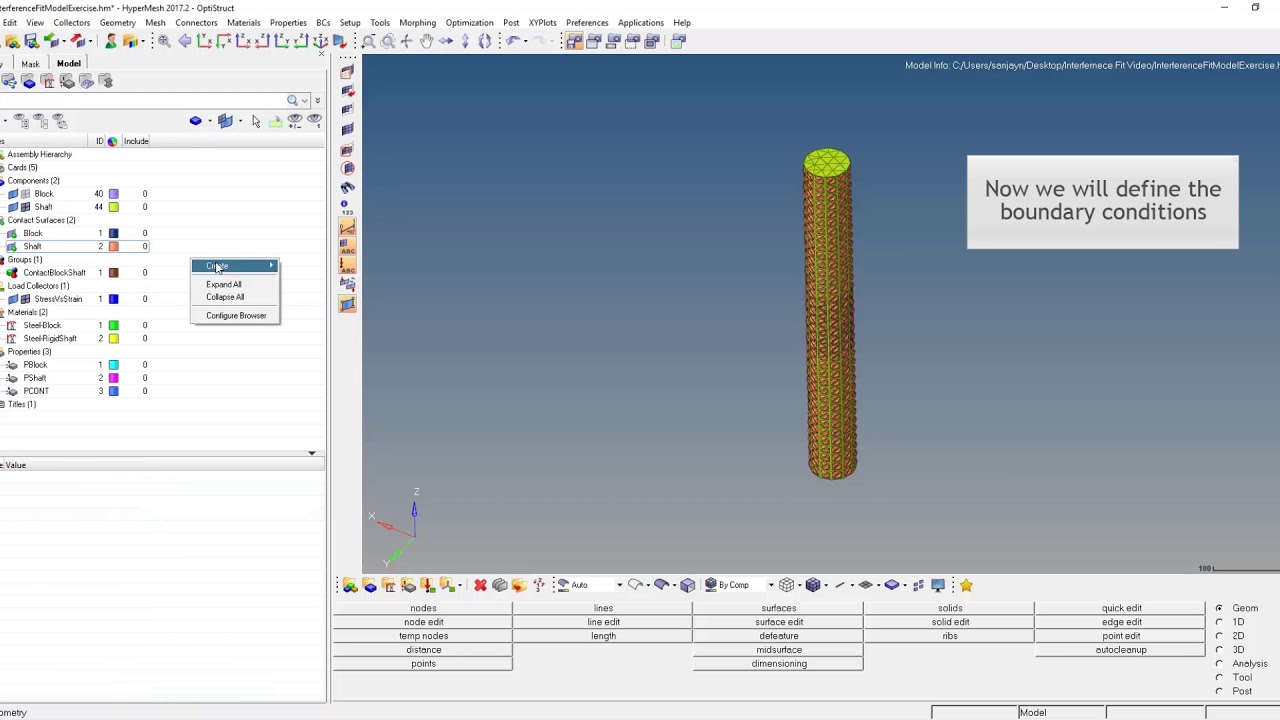Image resolution: width=1280 pixels, height=720 pixels.
Task: Select the Analysis radio button
Action: [1218, 664]
